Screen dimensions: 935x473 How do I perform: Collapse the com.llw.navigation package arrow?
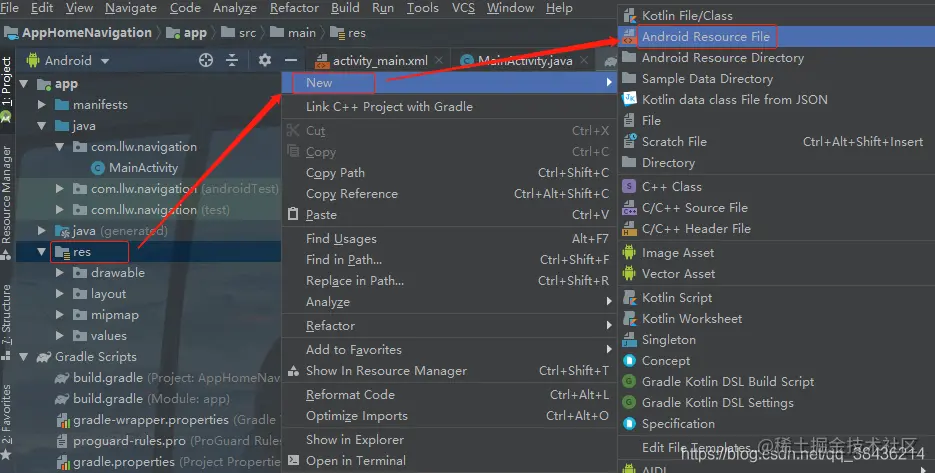click(60, 147)
